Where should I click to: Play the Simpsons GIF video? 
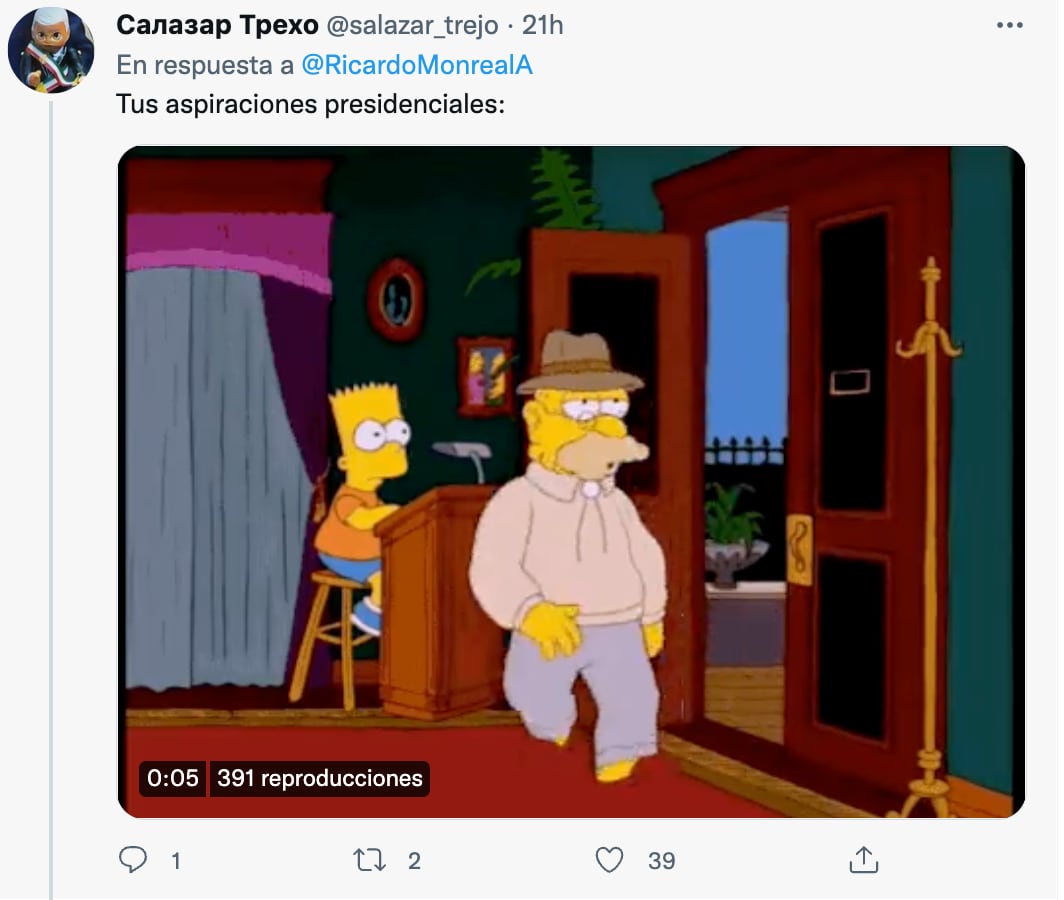(571, 482)
